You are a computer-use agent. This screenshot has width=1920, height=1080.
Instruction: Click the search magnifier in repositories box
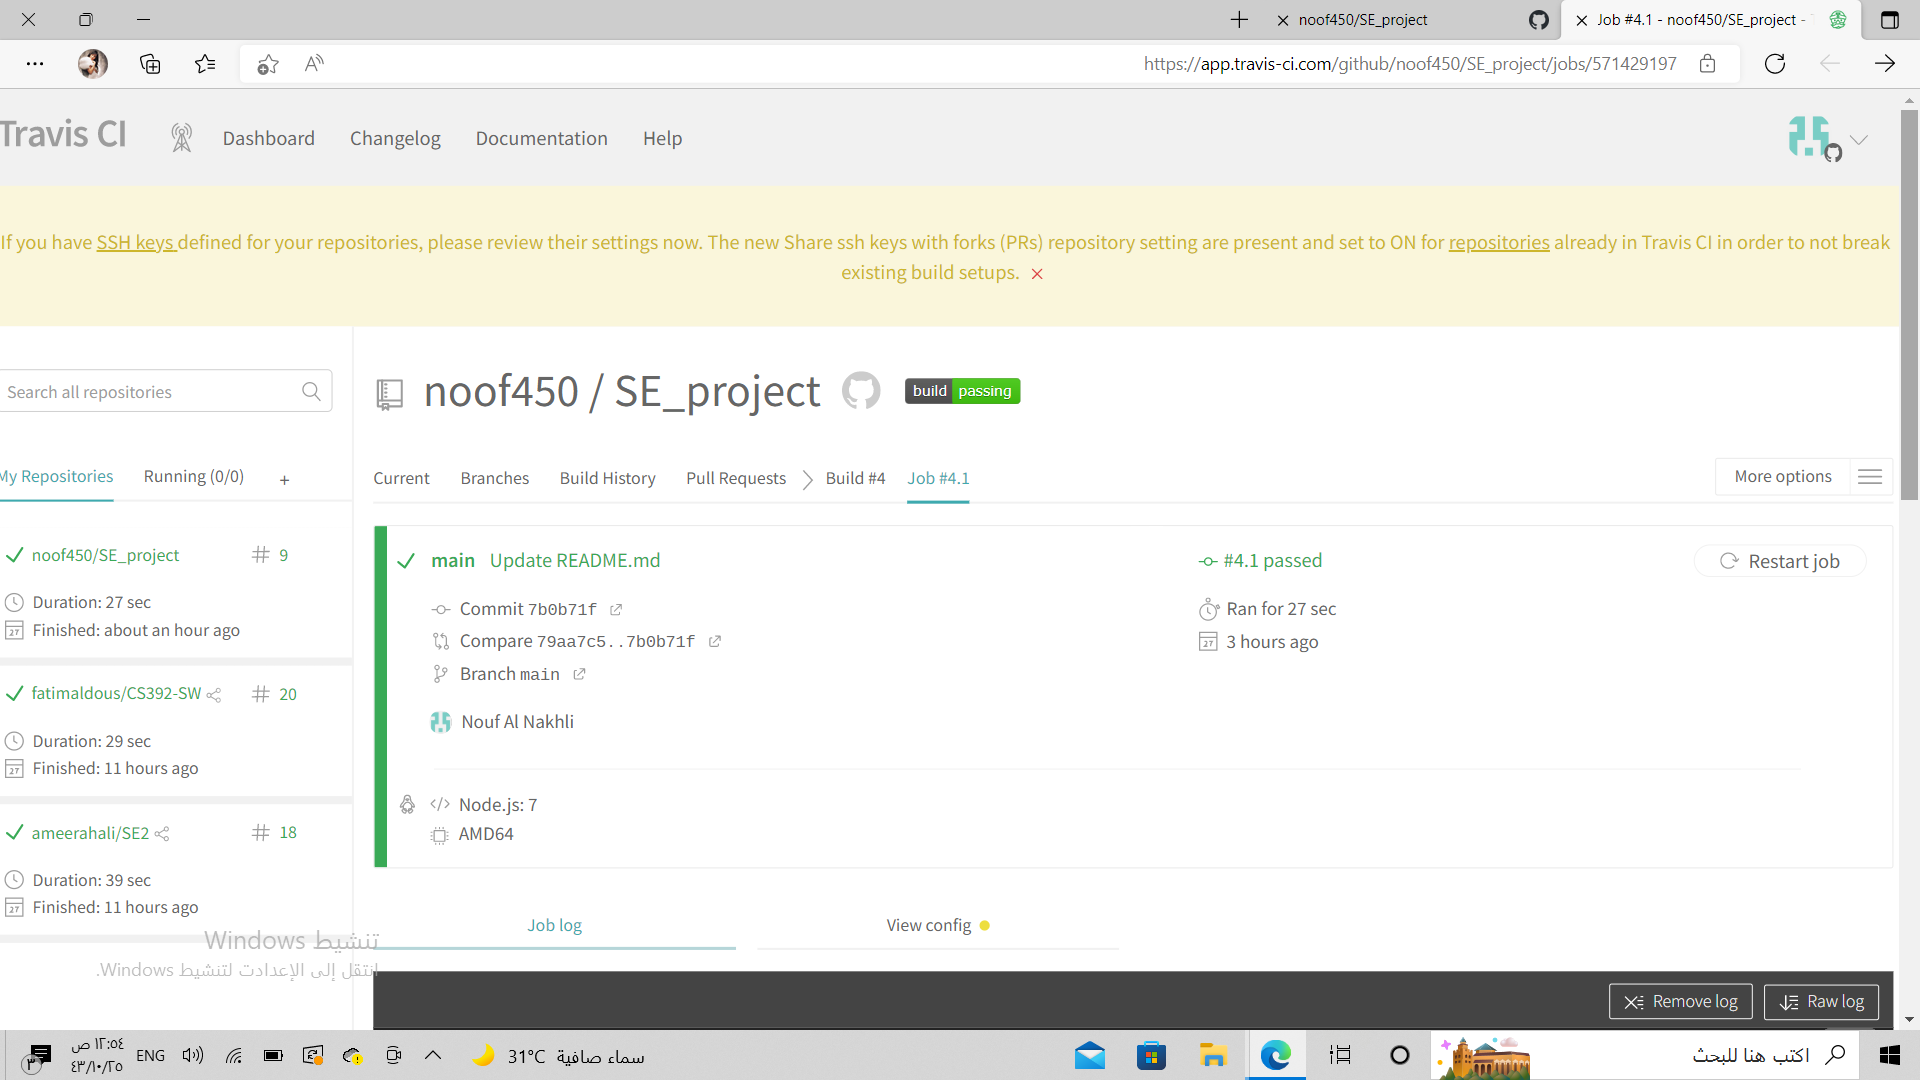pos(311,392)
